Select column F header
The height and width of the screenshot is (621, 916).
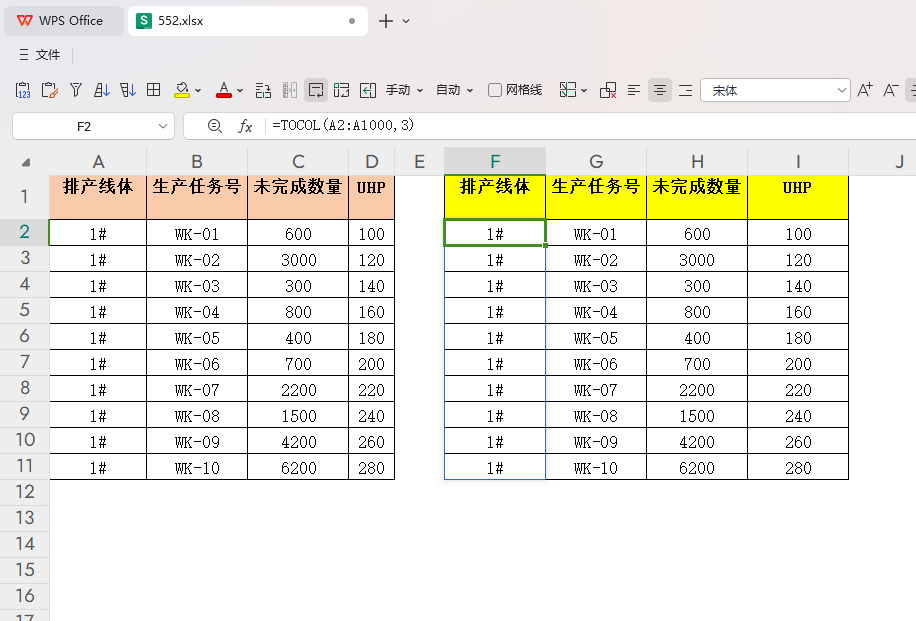[x=495, y=162]
